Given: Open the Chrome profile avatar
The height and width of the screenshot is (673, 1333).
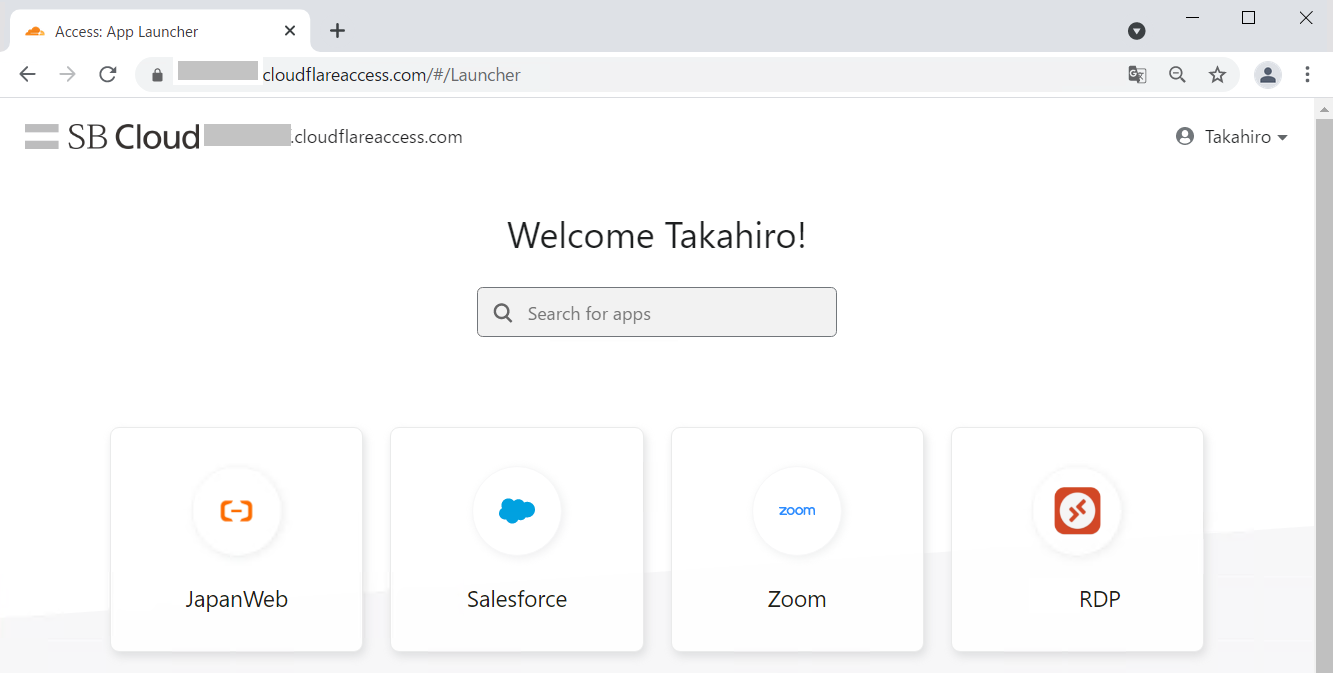Looking at the screenshot, I should coord(1268,74).
